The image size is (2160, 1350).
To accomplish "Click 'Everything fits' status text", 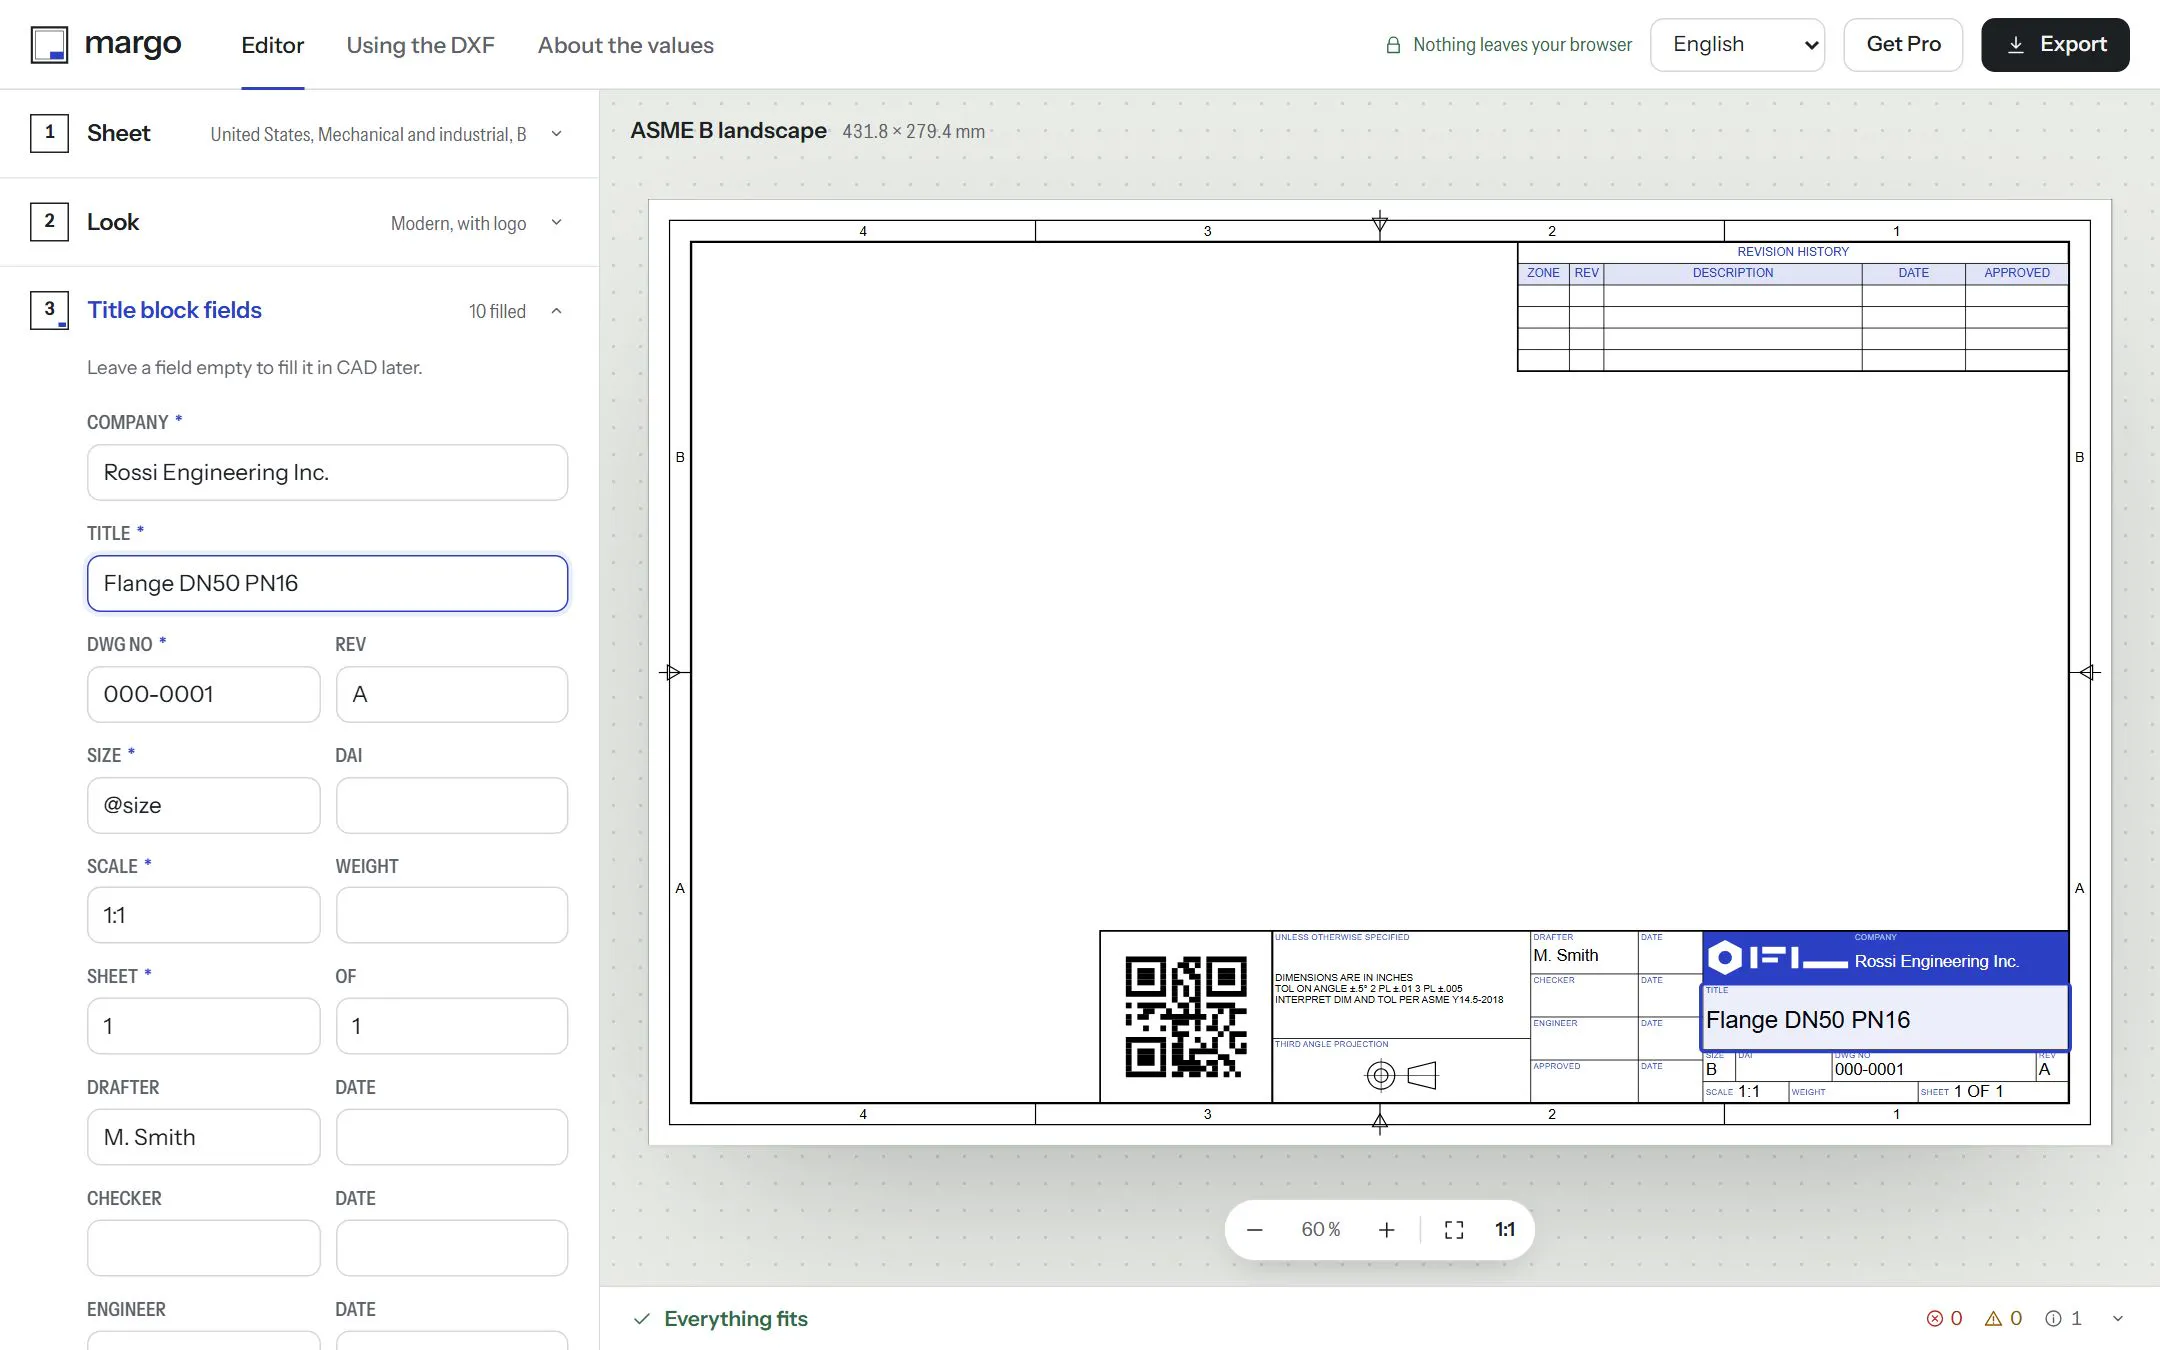I will coord(736,1319).
